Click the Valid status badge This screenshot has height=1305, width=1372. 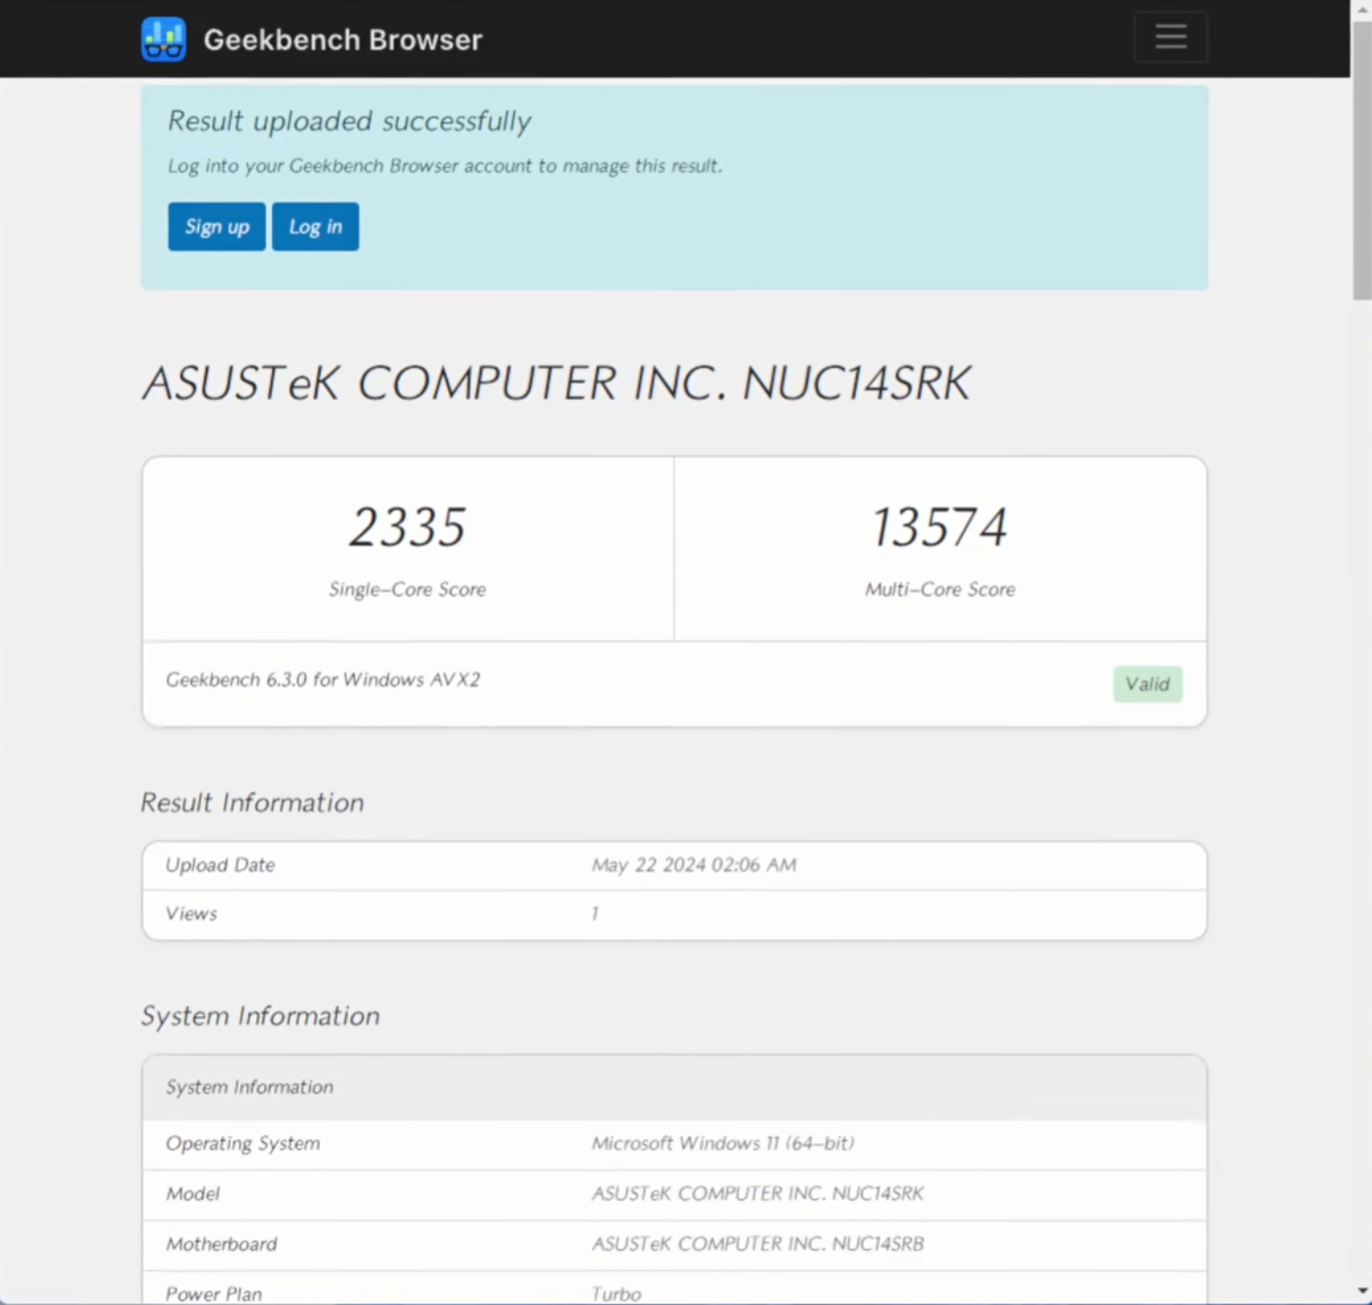pos(1147,684)
